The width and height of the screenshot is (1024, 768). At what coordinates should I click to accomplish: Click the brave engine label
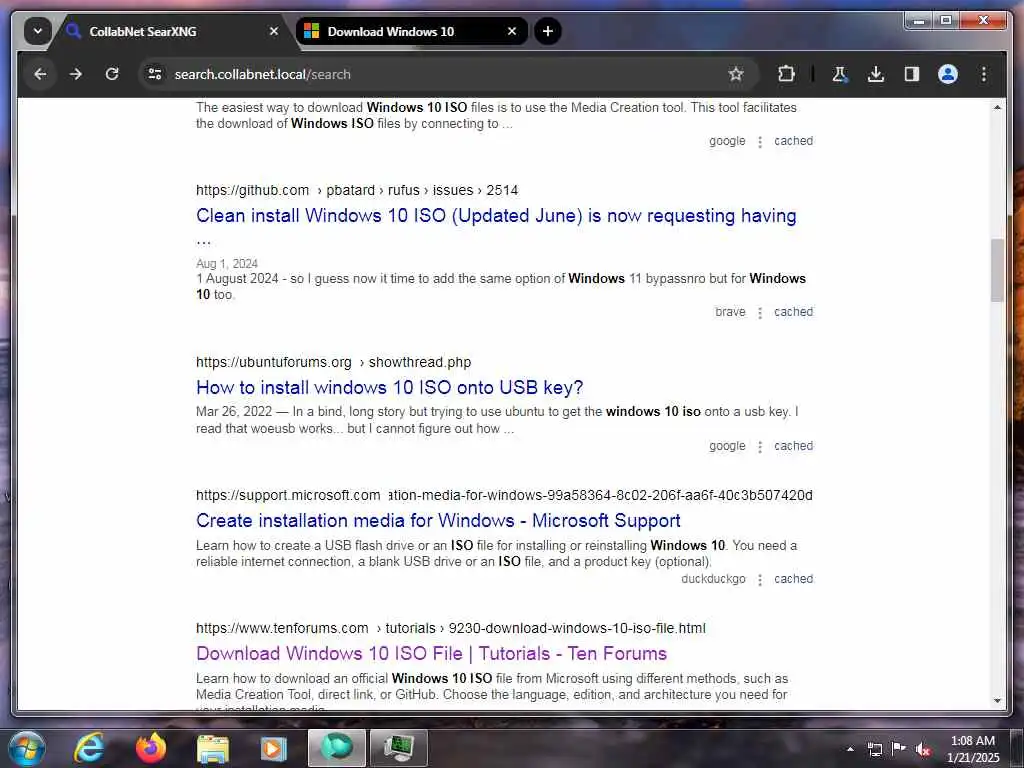730,312
